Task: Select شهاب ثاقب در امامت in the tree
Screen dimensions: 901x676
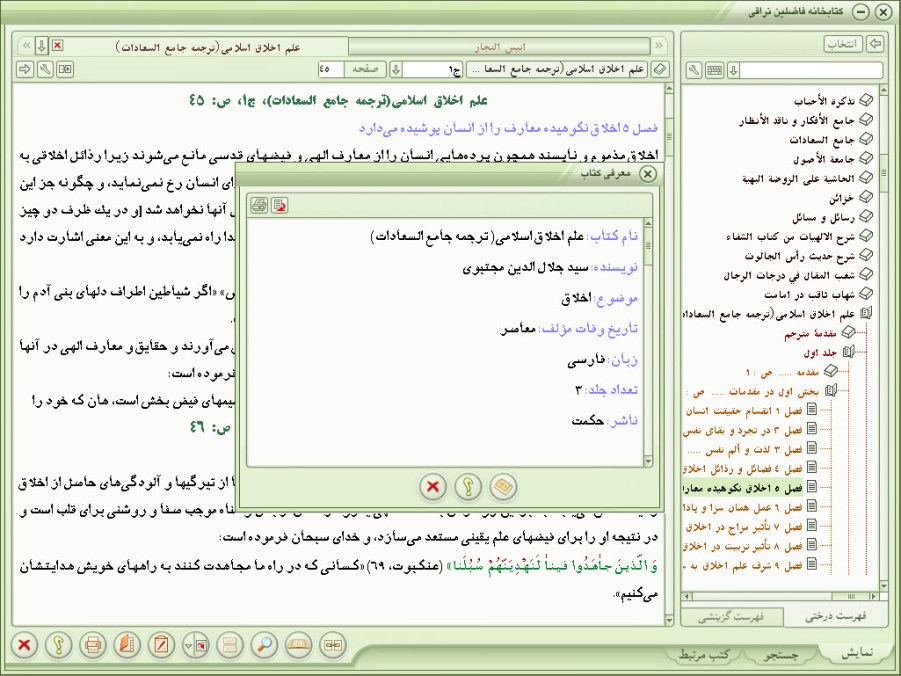Action: (x=810, y=295)
